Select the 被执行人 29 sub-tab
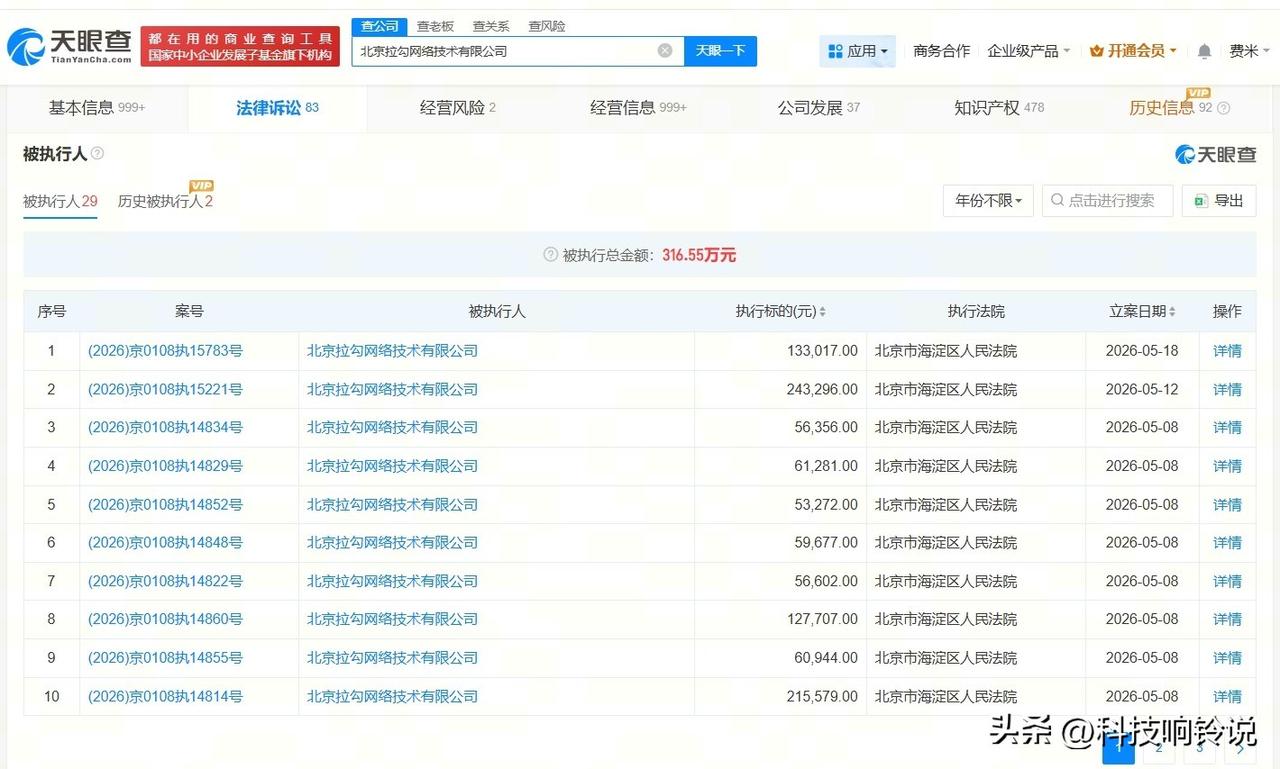This screenshot has width=1280, height=769. pyautogui.click(x=60, y=201)
